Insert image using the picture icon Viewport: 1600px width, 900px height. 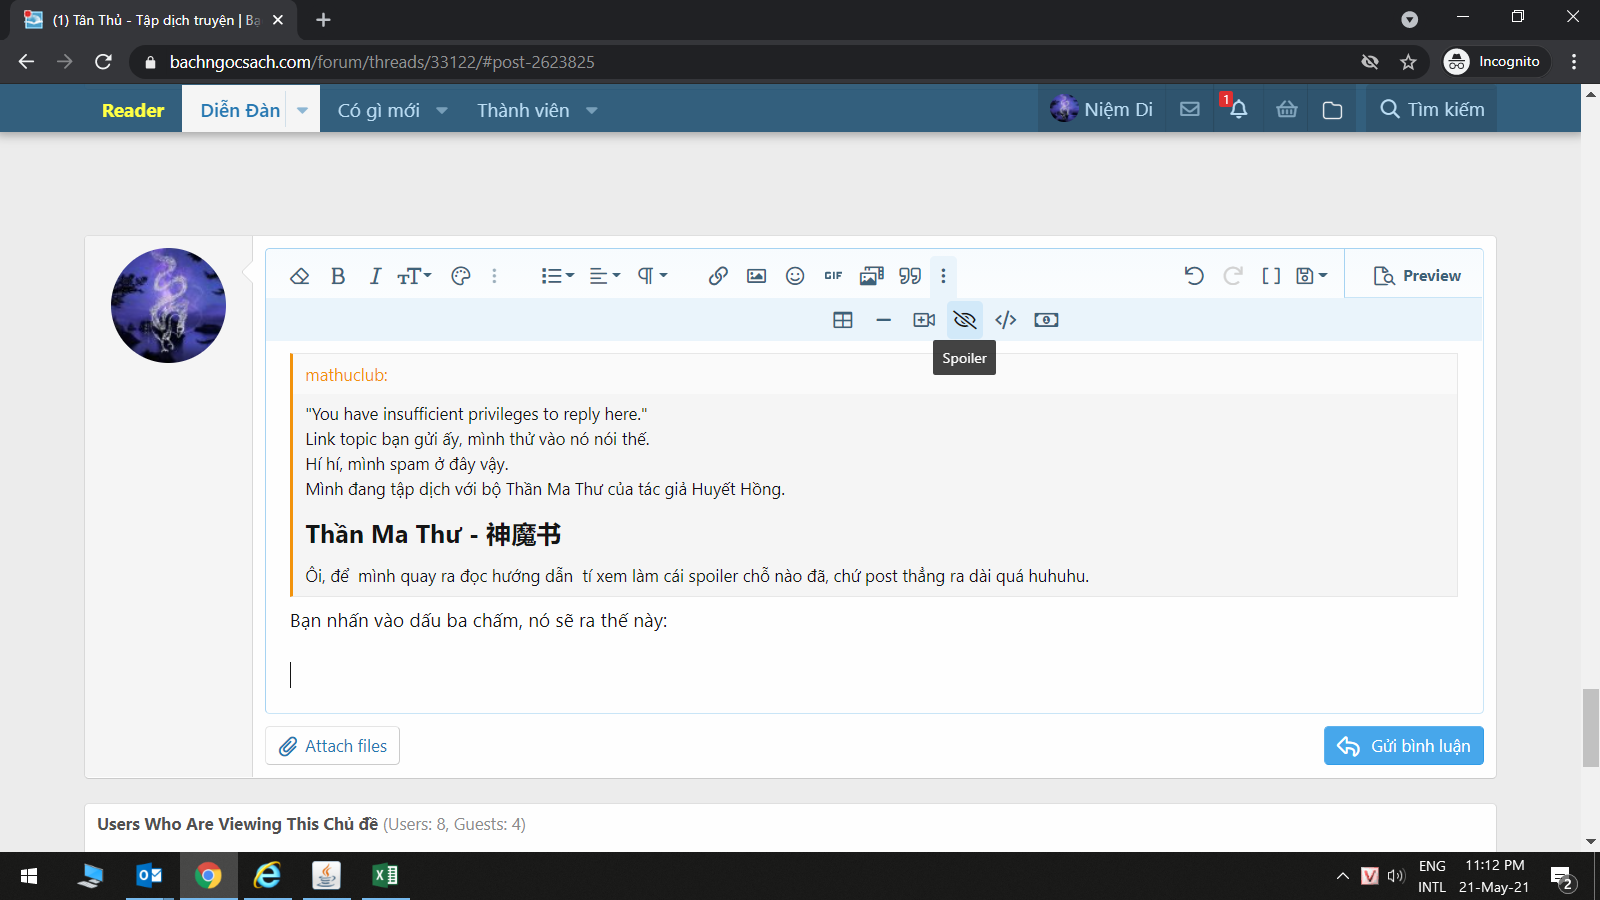click(756, 276)
